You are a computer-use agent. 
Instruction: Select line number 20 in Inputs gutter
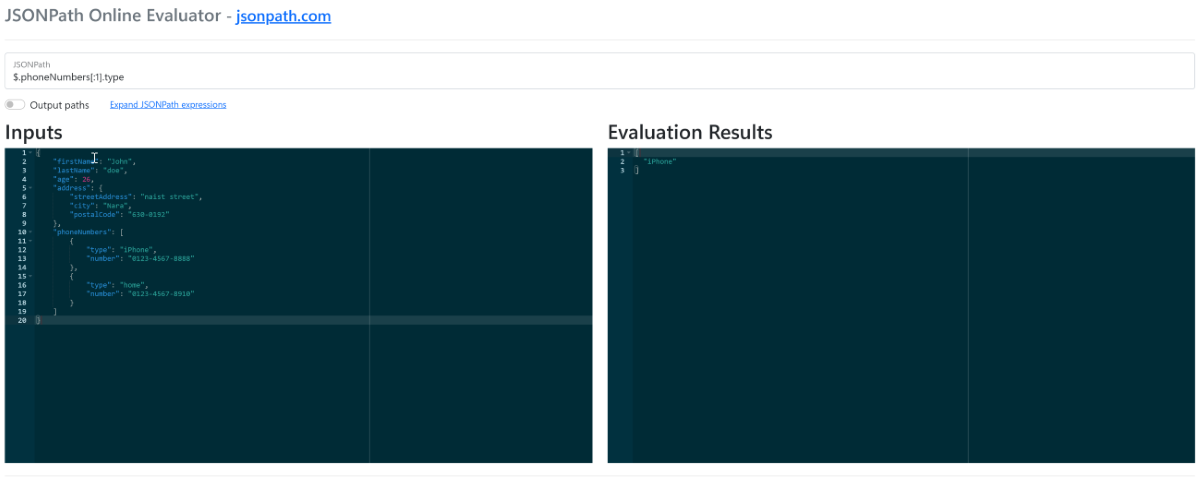pyautogui.click(x=22, y=320)
